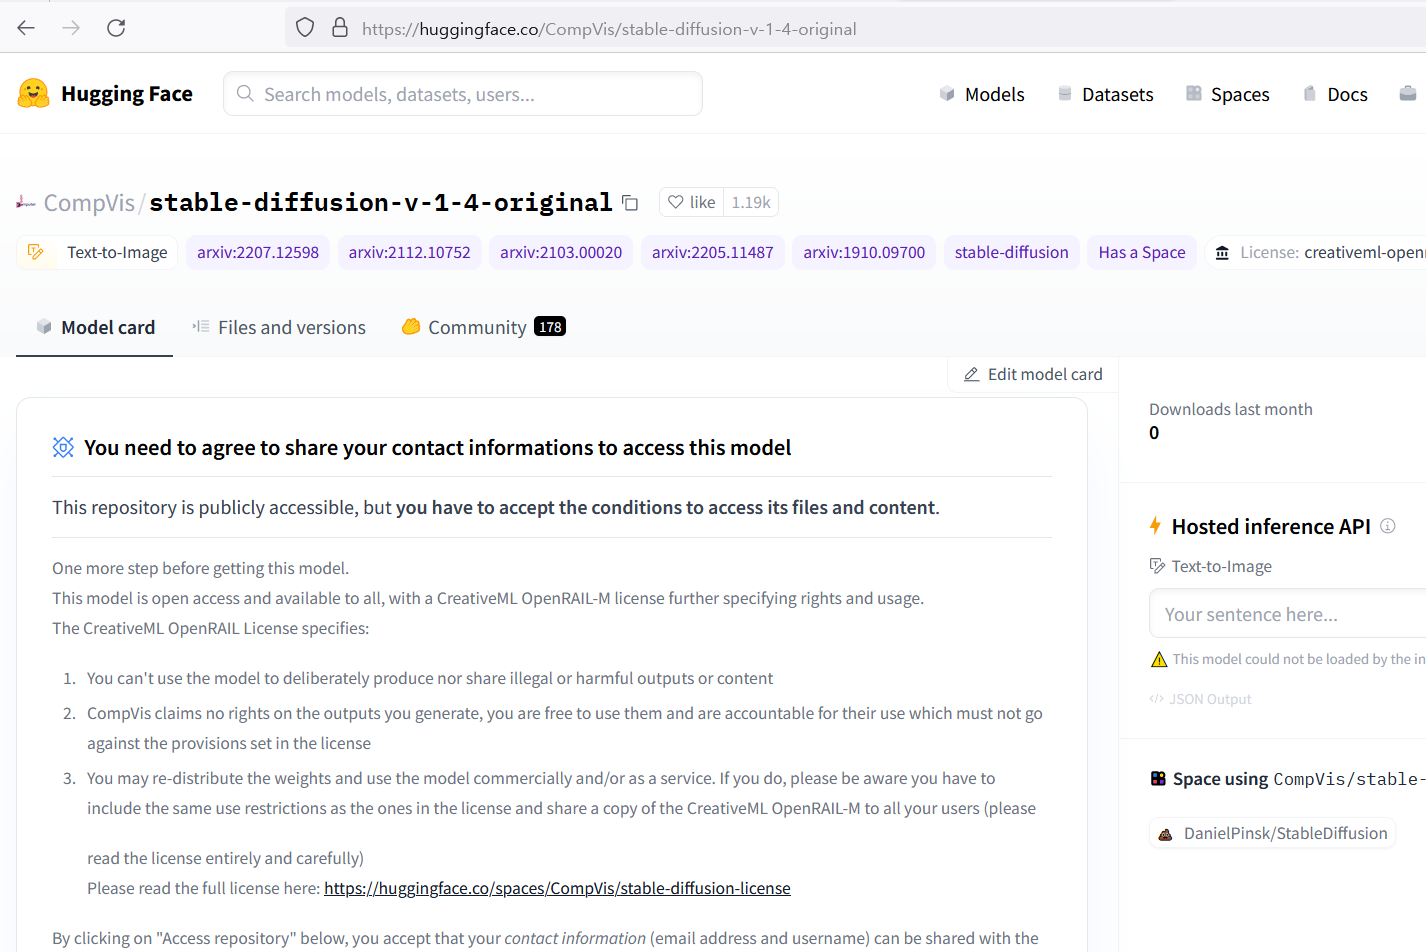Click the tag icon beside Text-to-Image
This screenshot has width=1426, height=952.
point(36,252)
